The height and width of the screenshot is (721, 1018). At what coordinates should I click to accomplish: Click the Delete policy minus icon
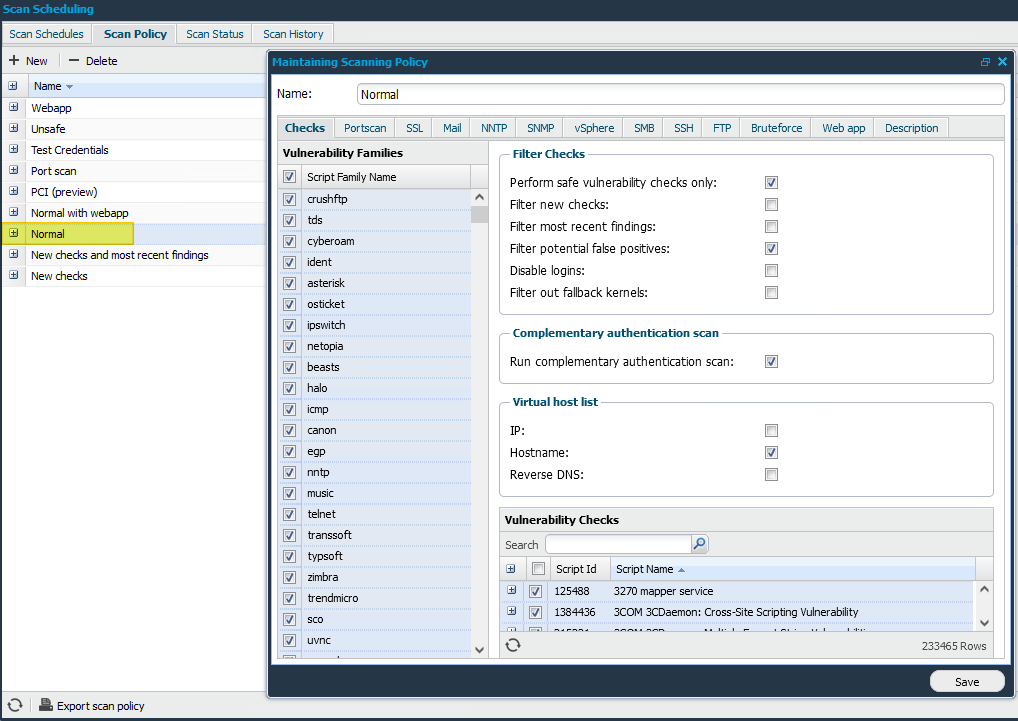point(74,61)
